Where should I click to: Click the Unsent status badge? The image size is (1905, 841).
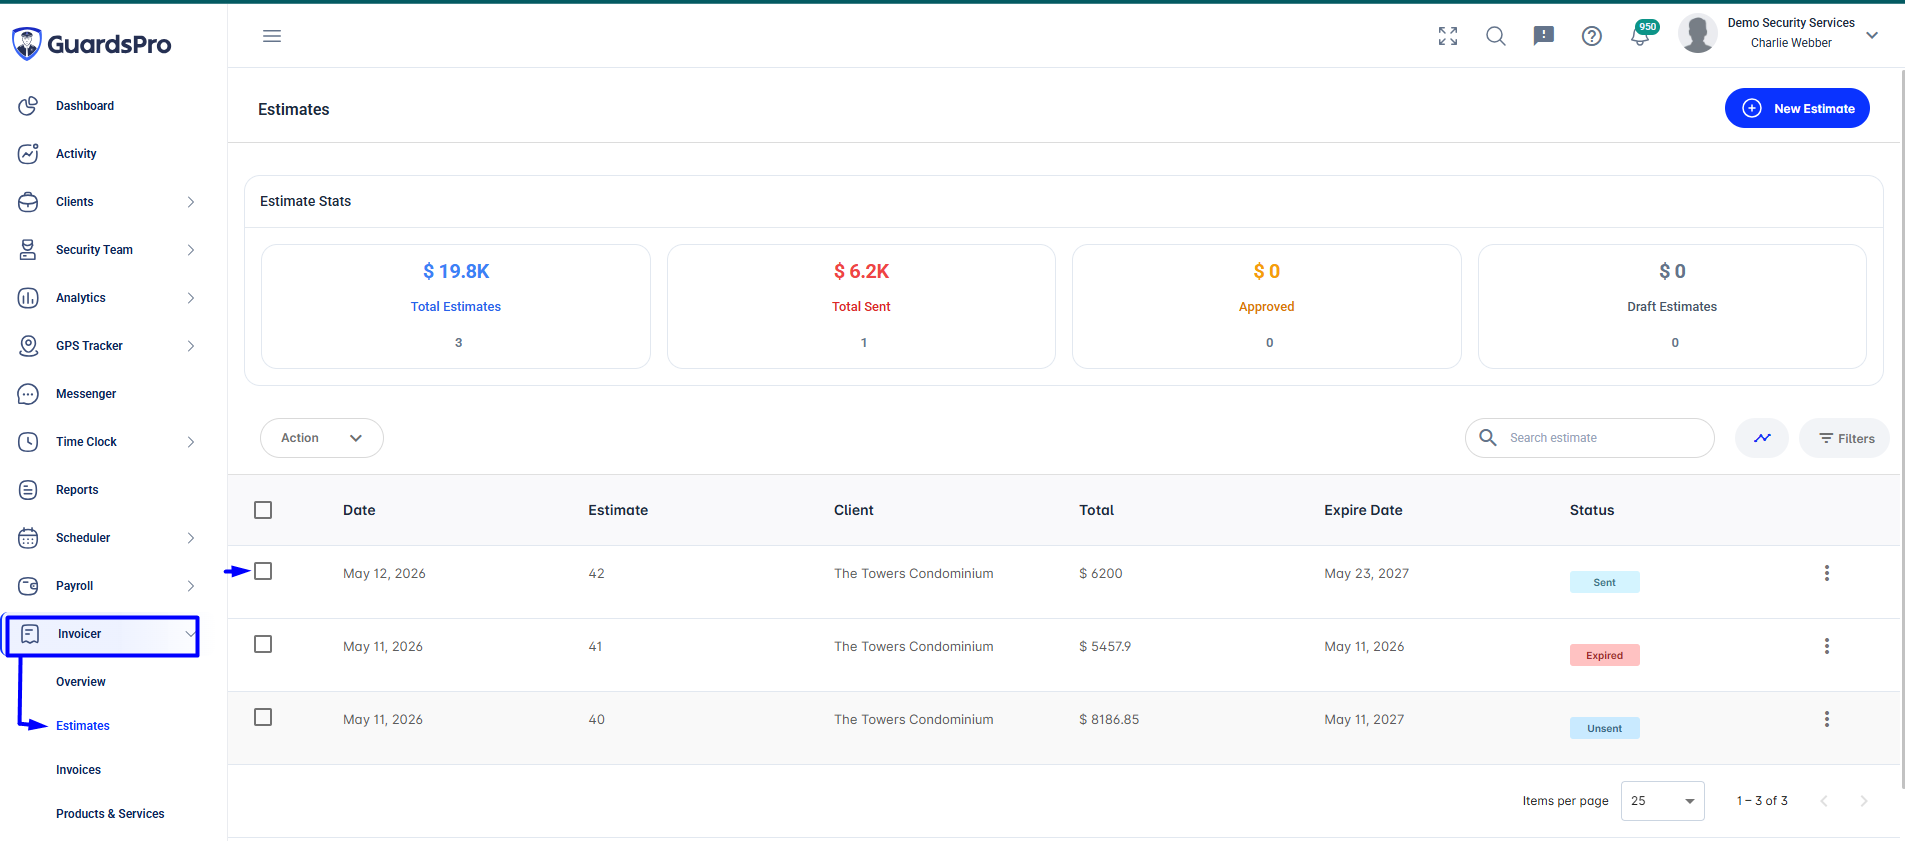click(1604, 728)
